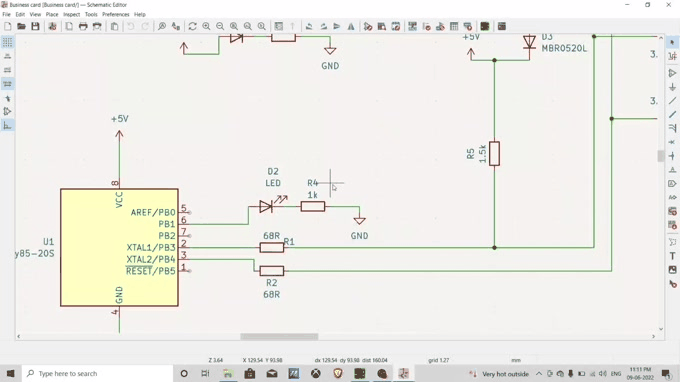Toggle hidden pins display
Image resolution: width=680 pixels, height=382 pixels.
coord(7,111)
